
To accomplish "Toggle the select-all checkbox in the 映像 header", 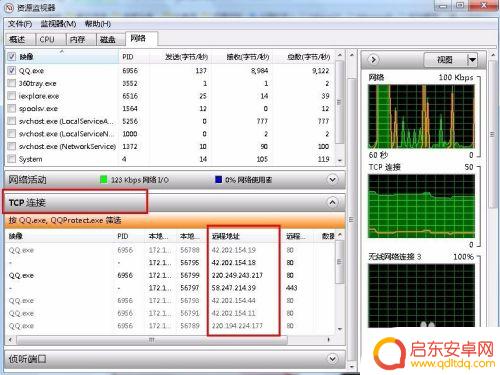I will pyautogui.click(x=12, y=57).
